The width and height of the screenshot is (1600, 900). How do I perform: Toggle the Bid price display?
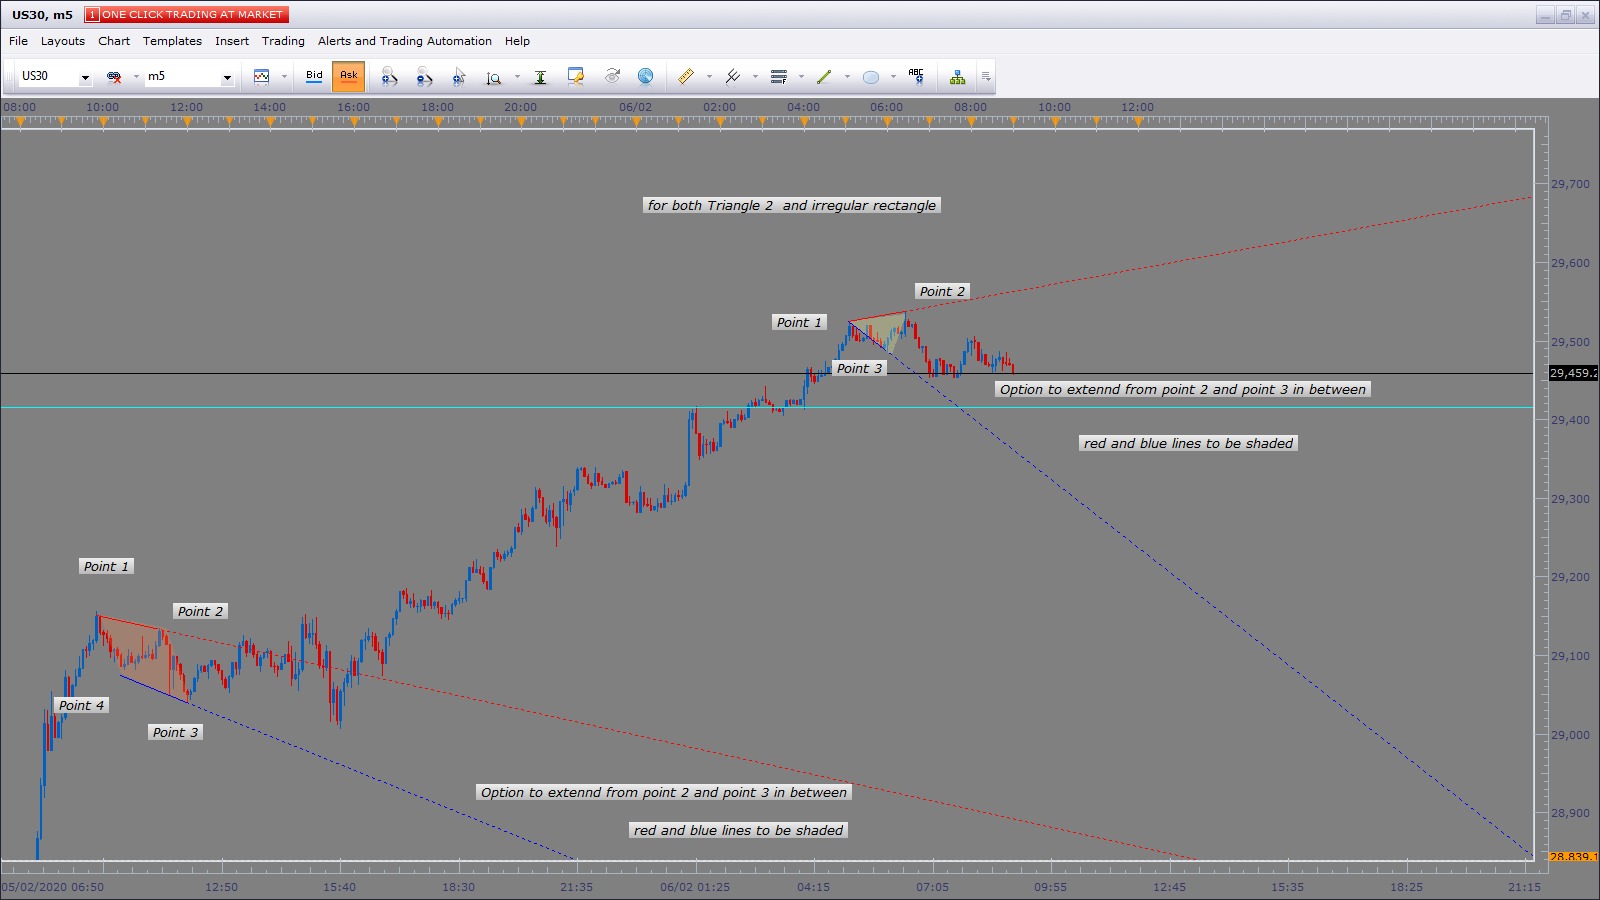tap(314, 76)
